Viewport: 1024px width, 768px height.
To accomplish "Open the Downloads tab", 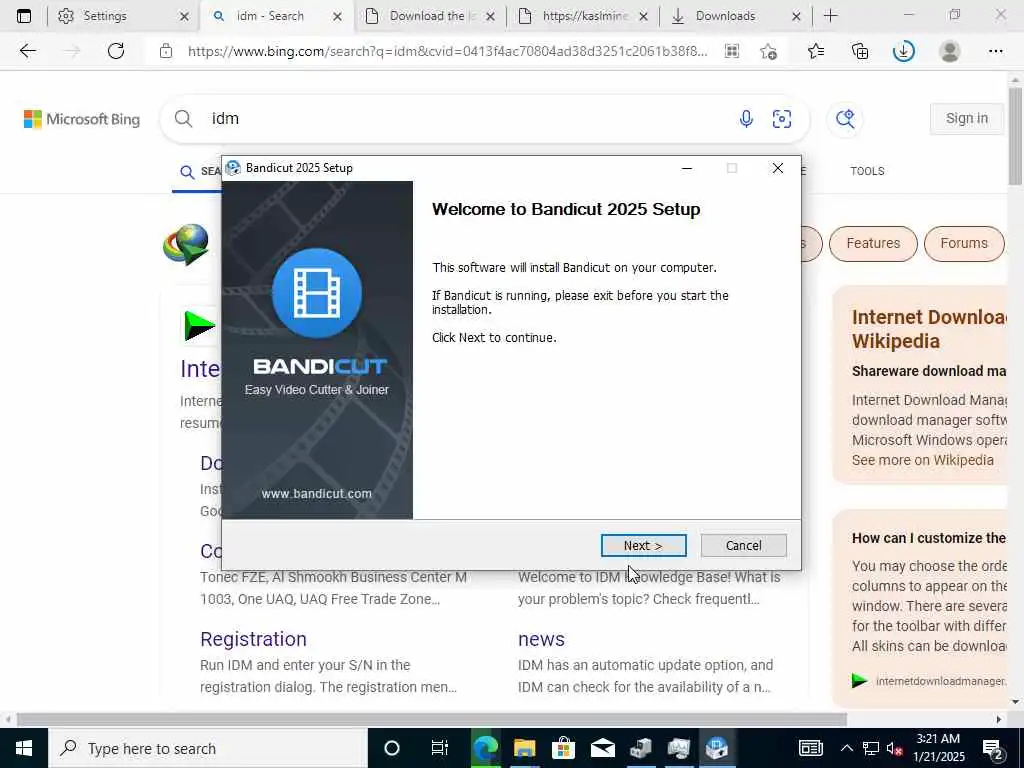I will point(725,16).
